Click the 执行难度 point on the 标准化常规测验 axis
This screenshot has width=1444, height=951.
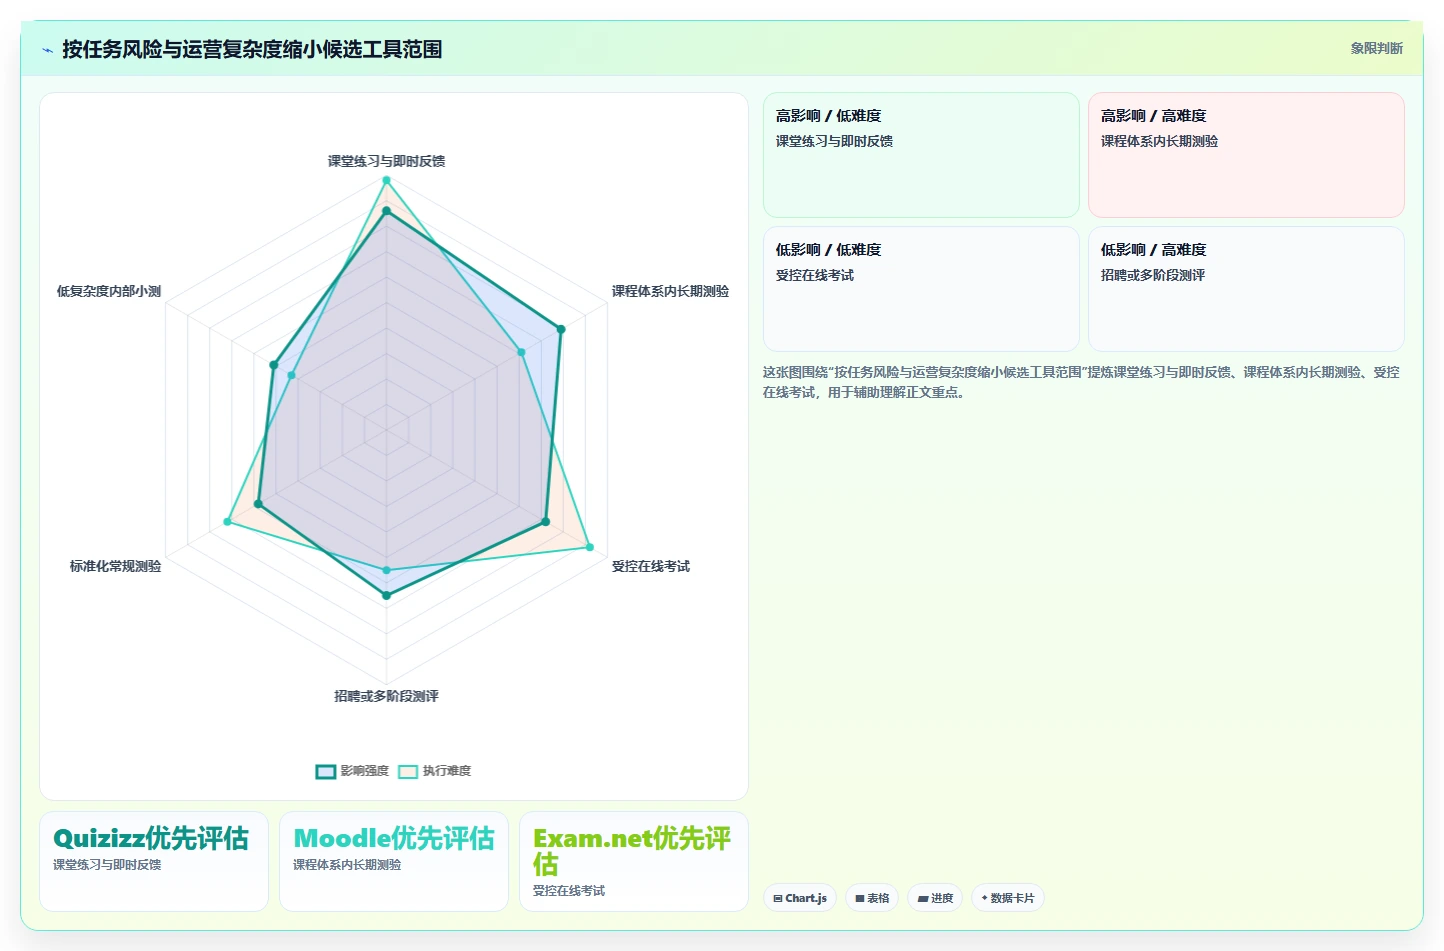(x=227, y=522)
